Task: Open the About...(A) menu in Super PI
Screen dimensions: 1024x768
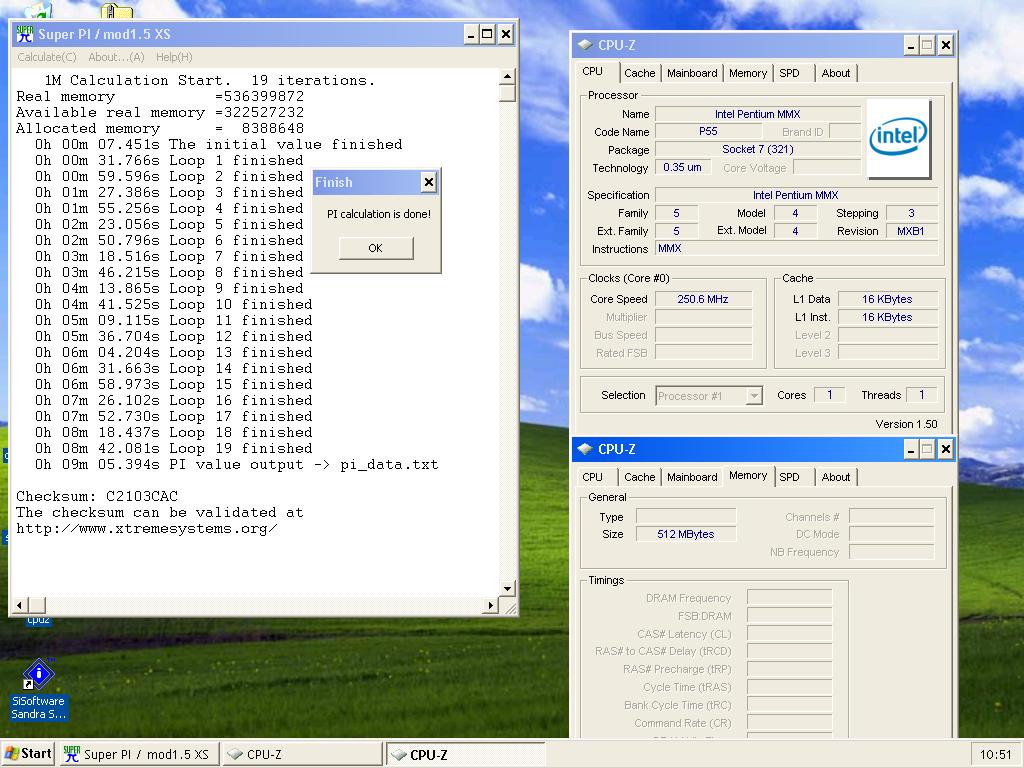Action: (116, 57)
